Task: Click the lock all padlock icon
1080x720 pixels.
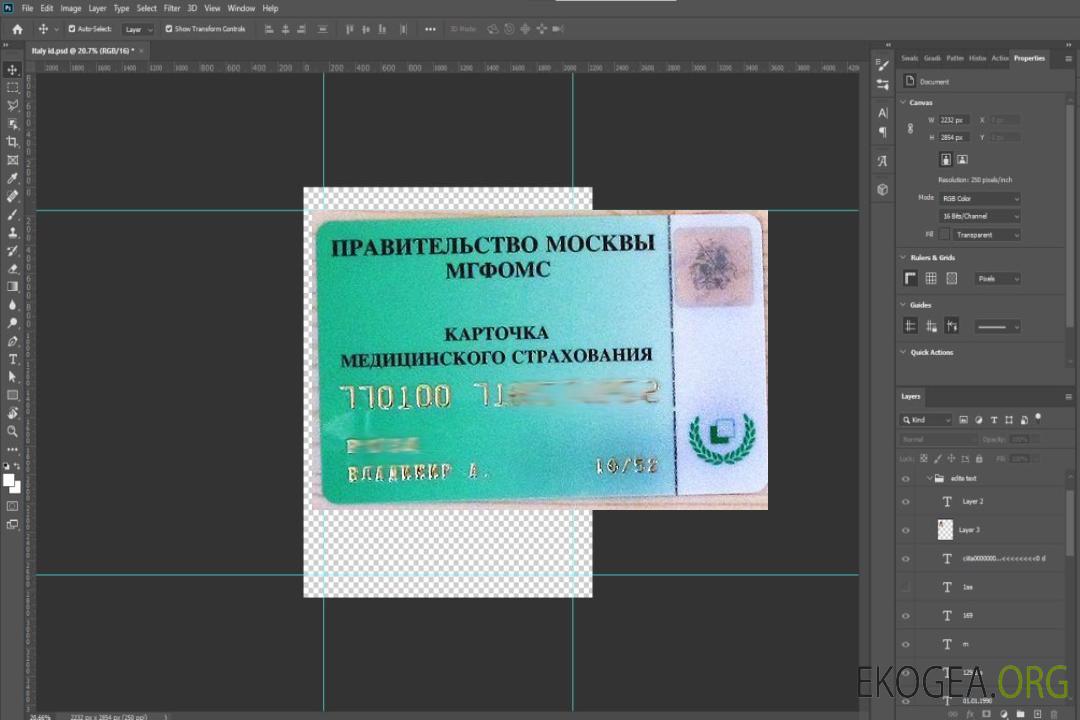Action: 979,458
